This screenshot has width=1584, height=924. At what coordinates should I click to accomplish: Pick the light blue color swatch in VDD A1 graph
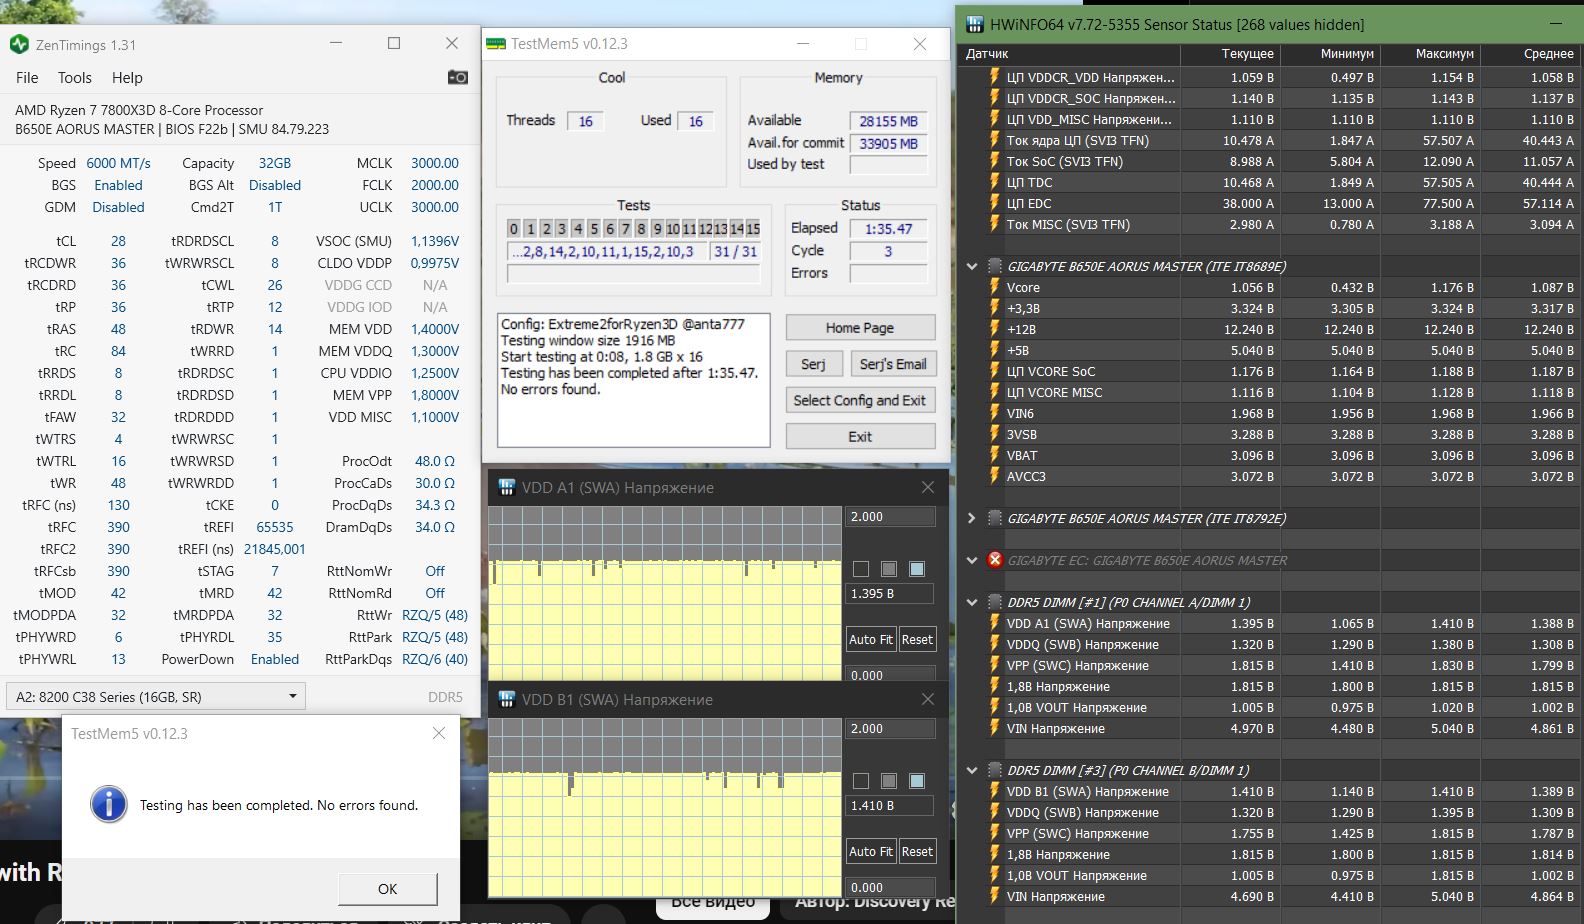917,569
